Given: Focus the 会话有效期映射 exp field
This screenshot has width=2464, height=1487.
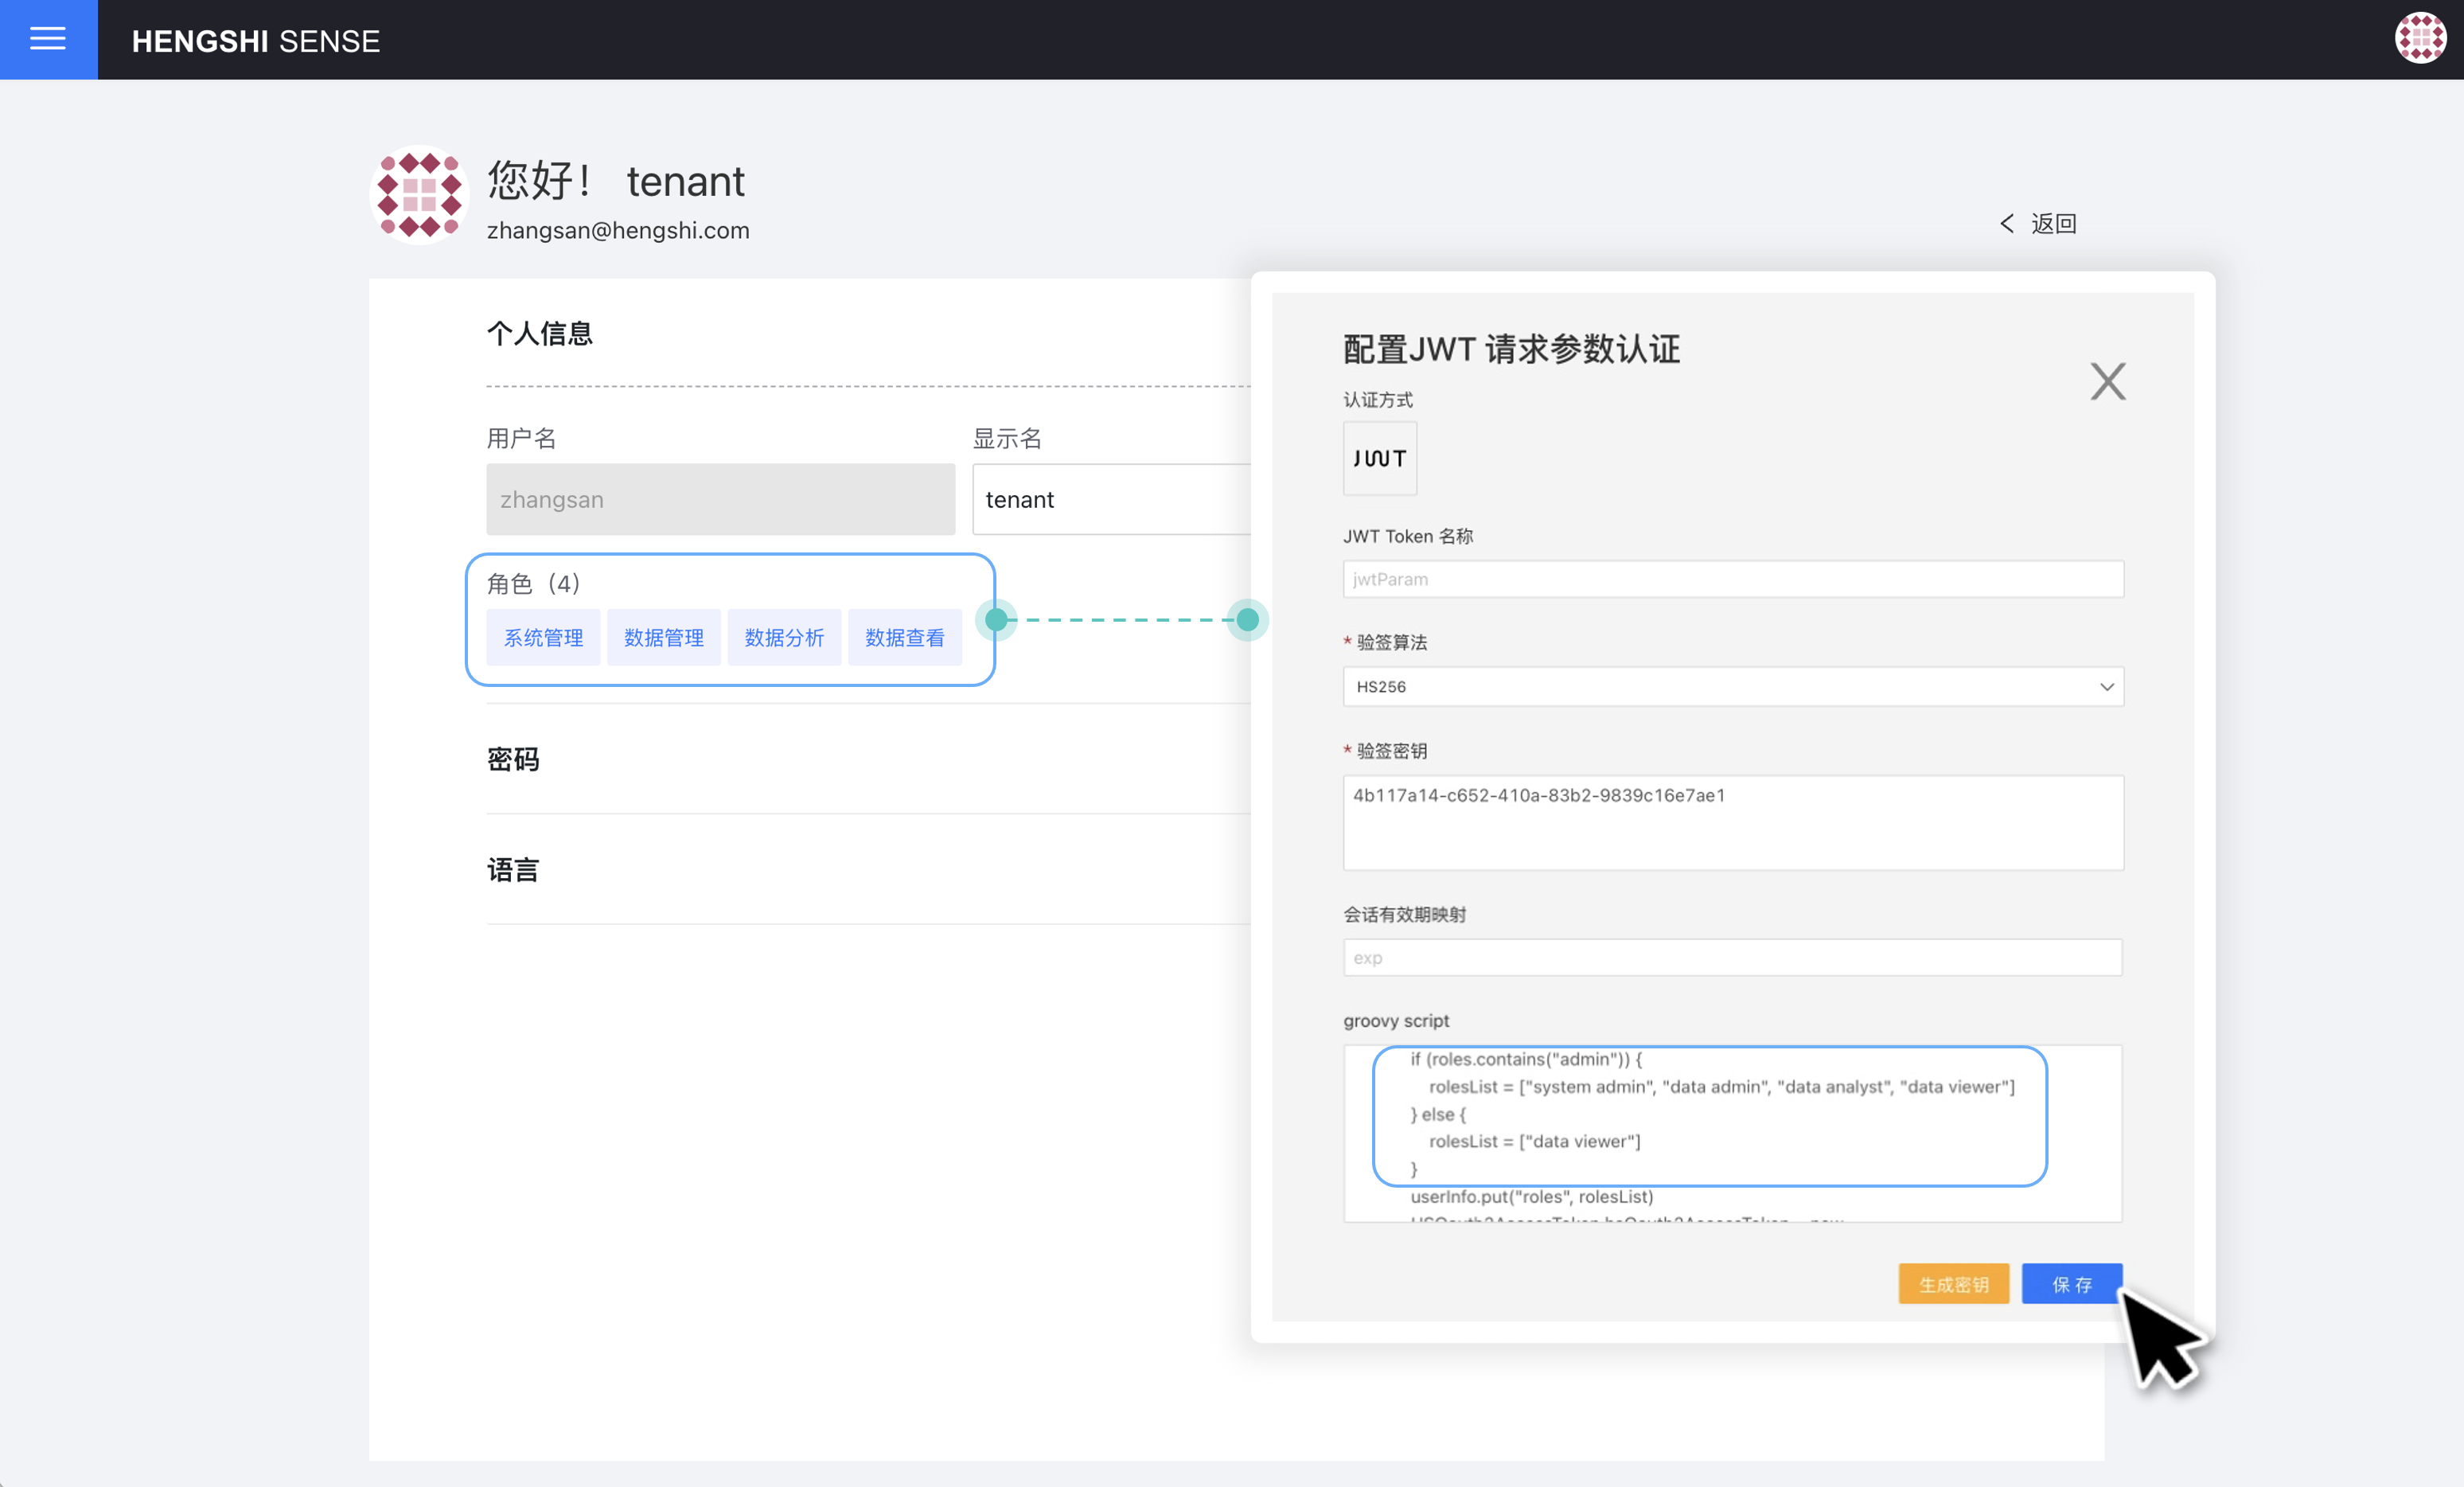Looking at the screenshot, I should 1732,958.
